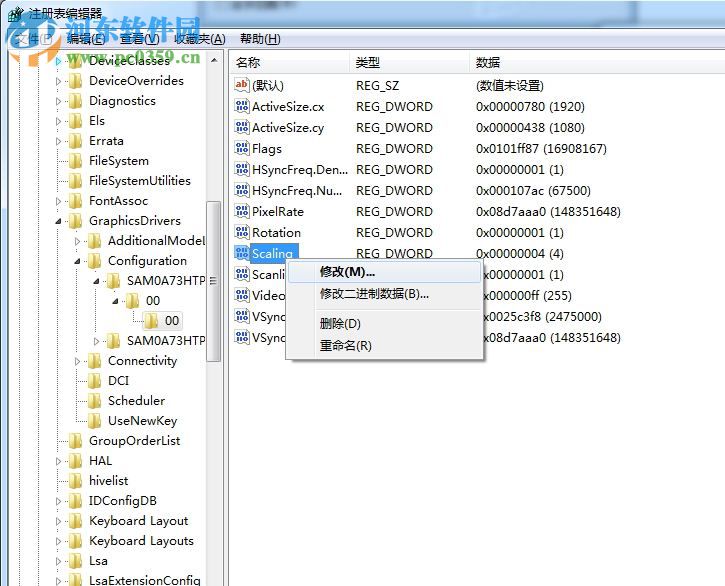The height and width of the screenshot is (586, 725).
Task: Expand the second SAM0A73HTP tree node
Action: [96, 341]
